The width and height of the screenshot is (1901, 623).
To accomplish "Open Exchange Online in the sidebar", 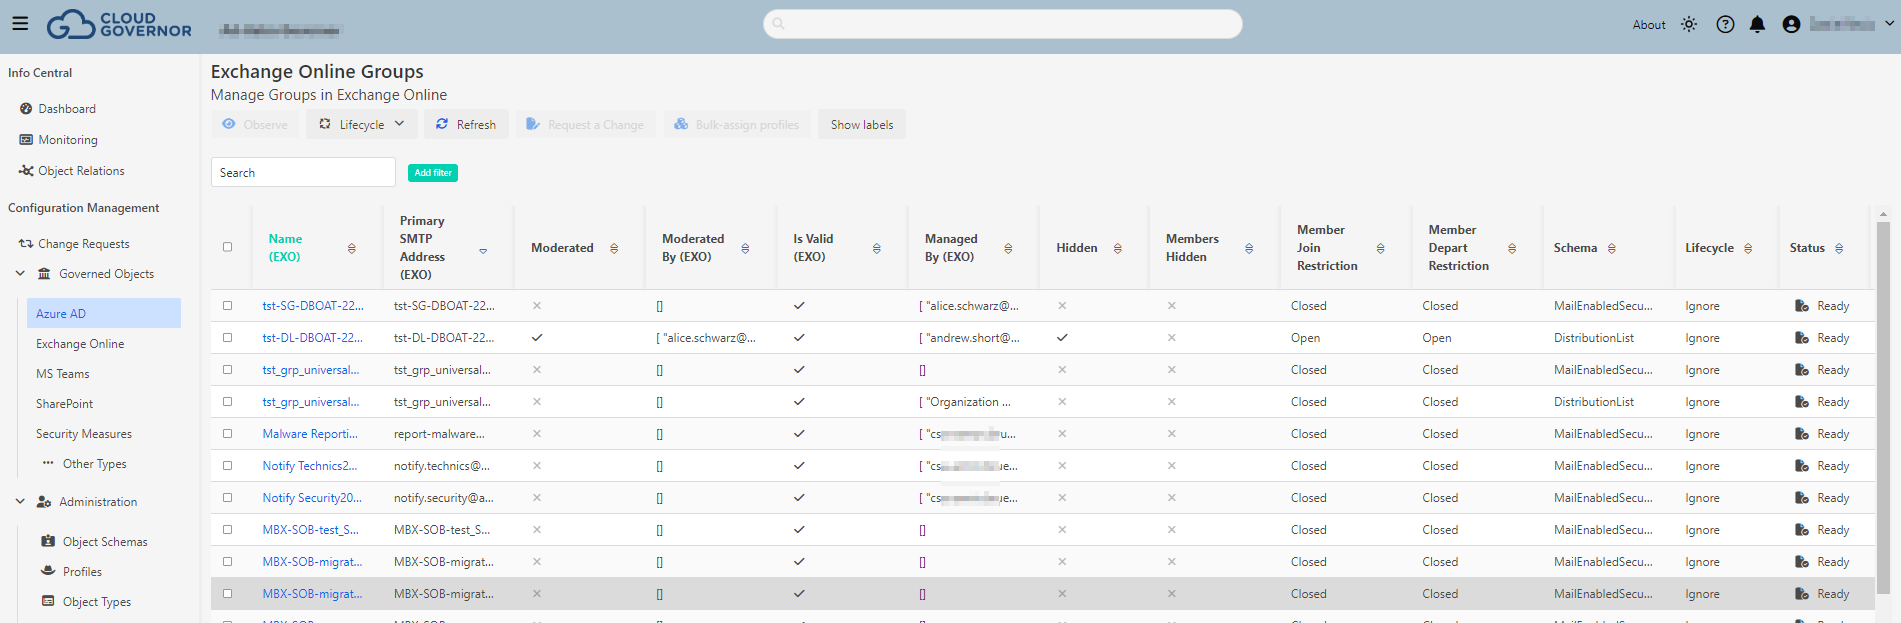I will [80, 344].
